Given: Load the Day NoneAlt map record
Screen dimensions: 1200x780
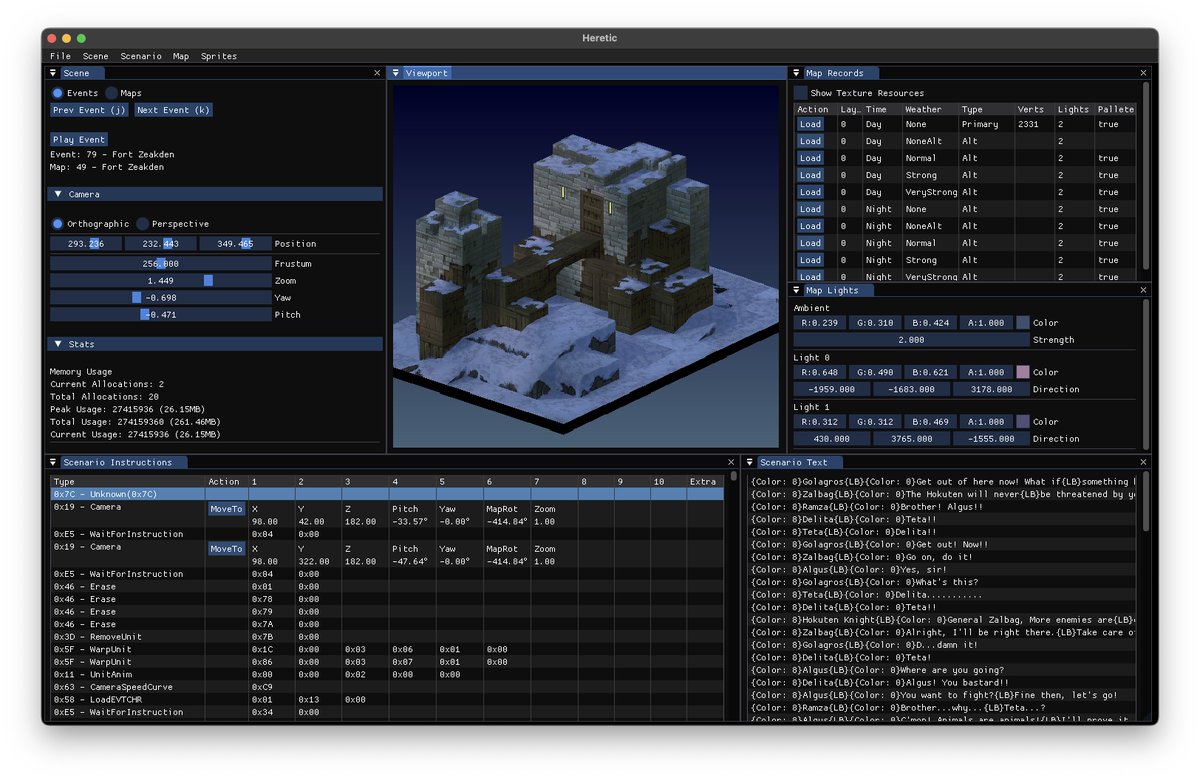Looking at the screenshot, I should 810,141.
